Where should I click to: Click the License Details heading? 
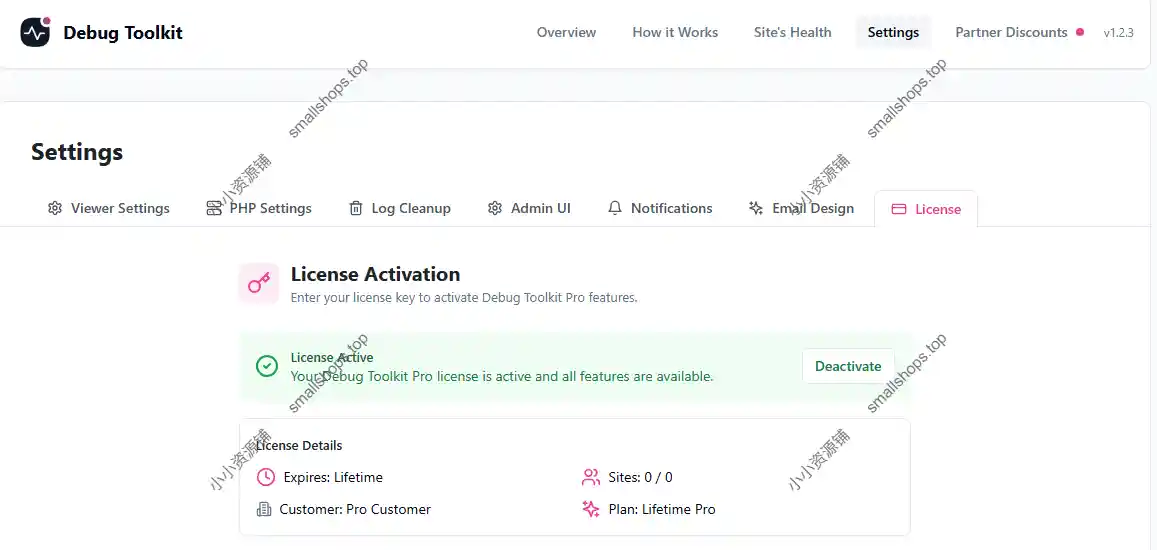coord(299,445)
